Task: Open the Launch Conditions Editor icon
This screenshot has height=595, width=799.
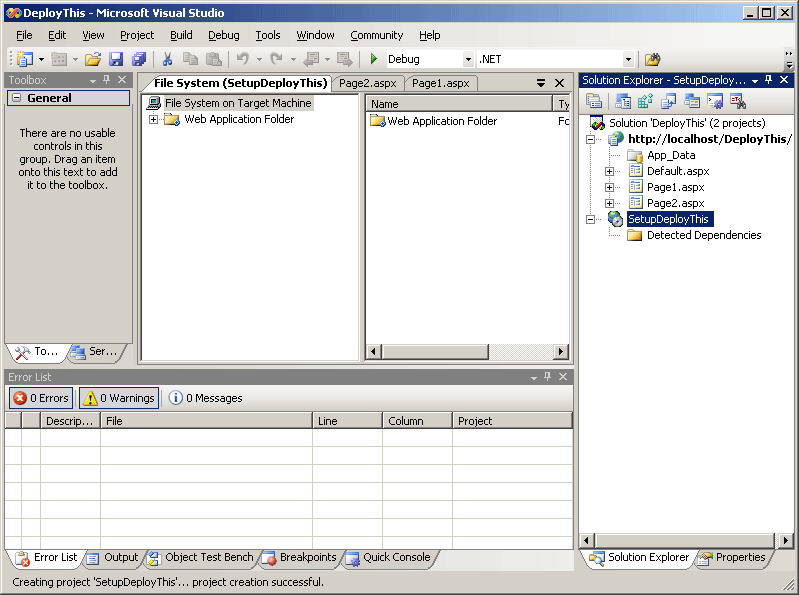Action: [x=738, y=101]
